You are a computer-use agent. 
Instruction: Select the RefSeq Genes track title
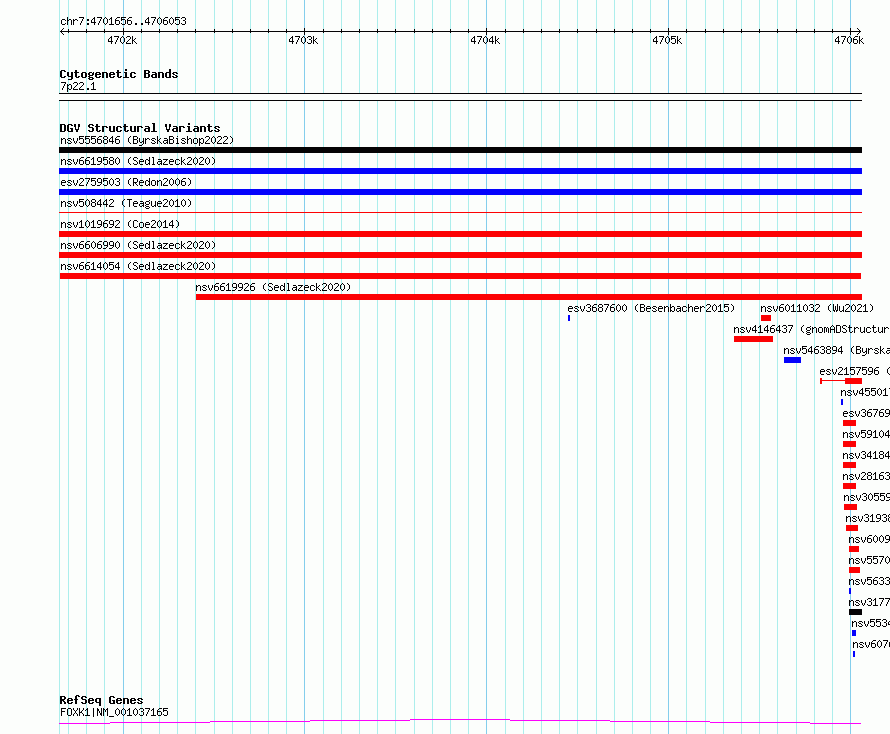tap(101, 700)
